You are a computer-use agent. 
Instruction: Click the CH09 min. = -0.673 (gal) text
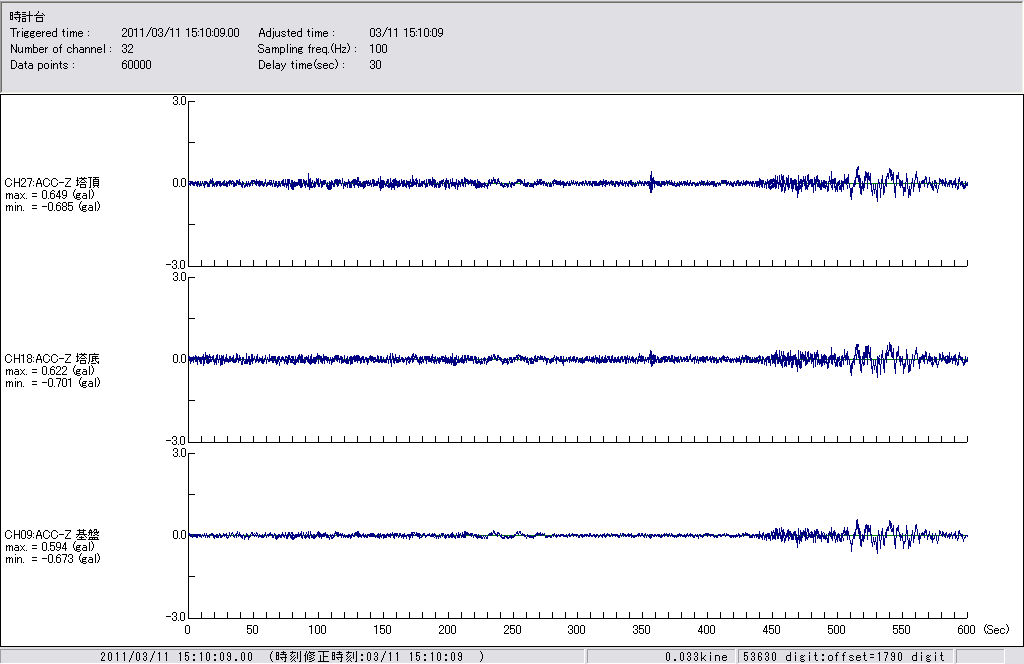[x=52, y=559]
